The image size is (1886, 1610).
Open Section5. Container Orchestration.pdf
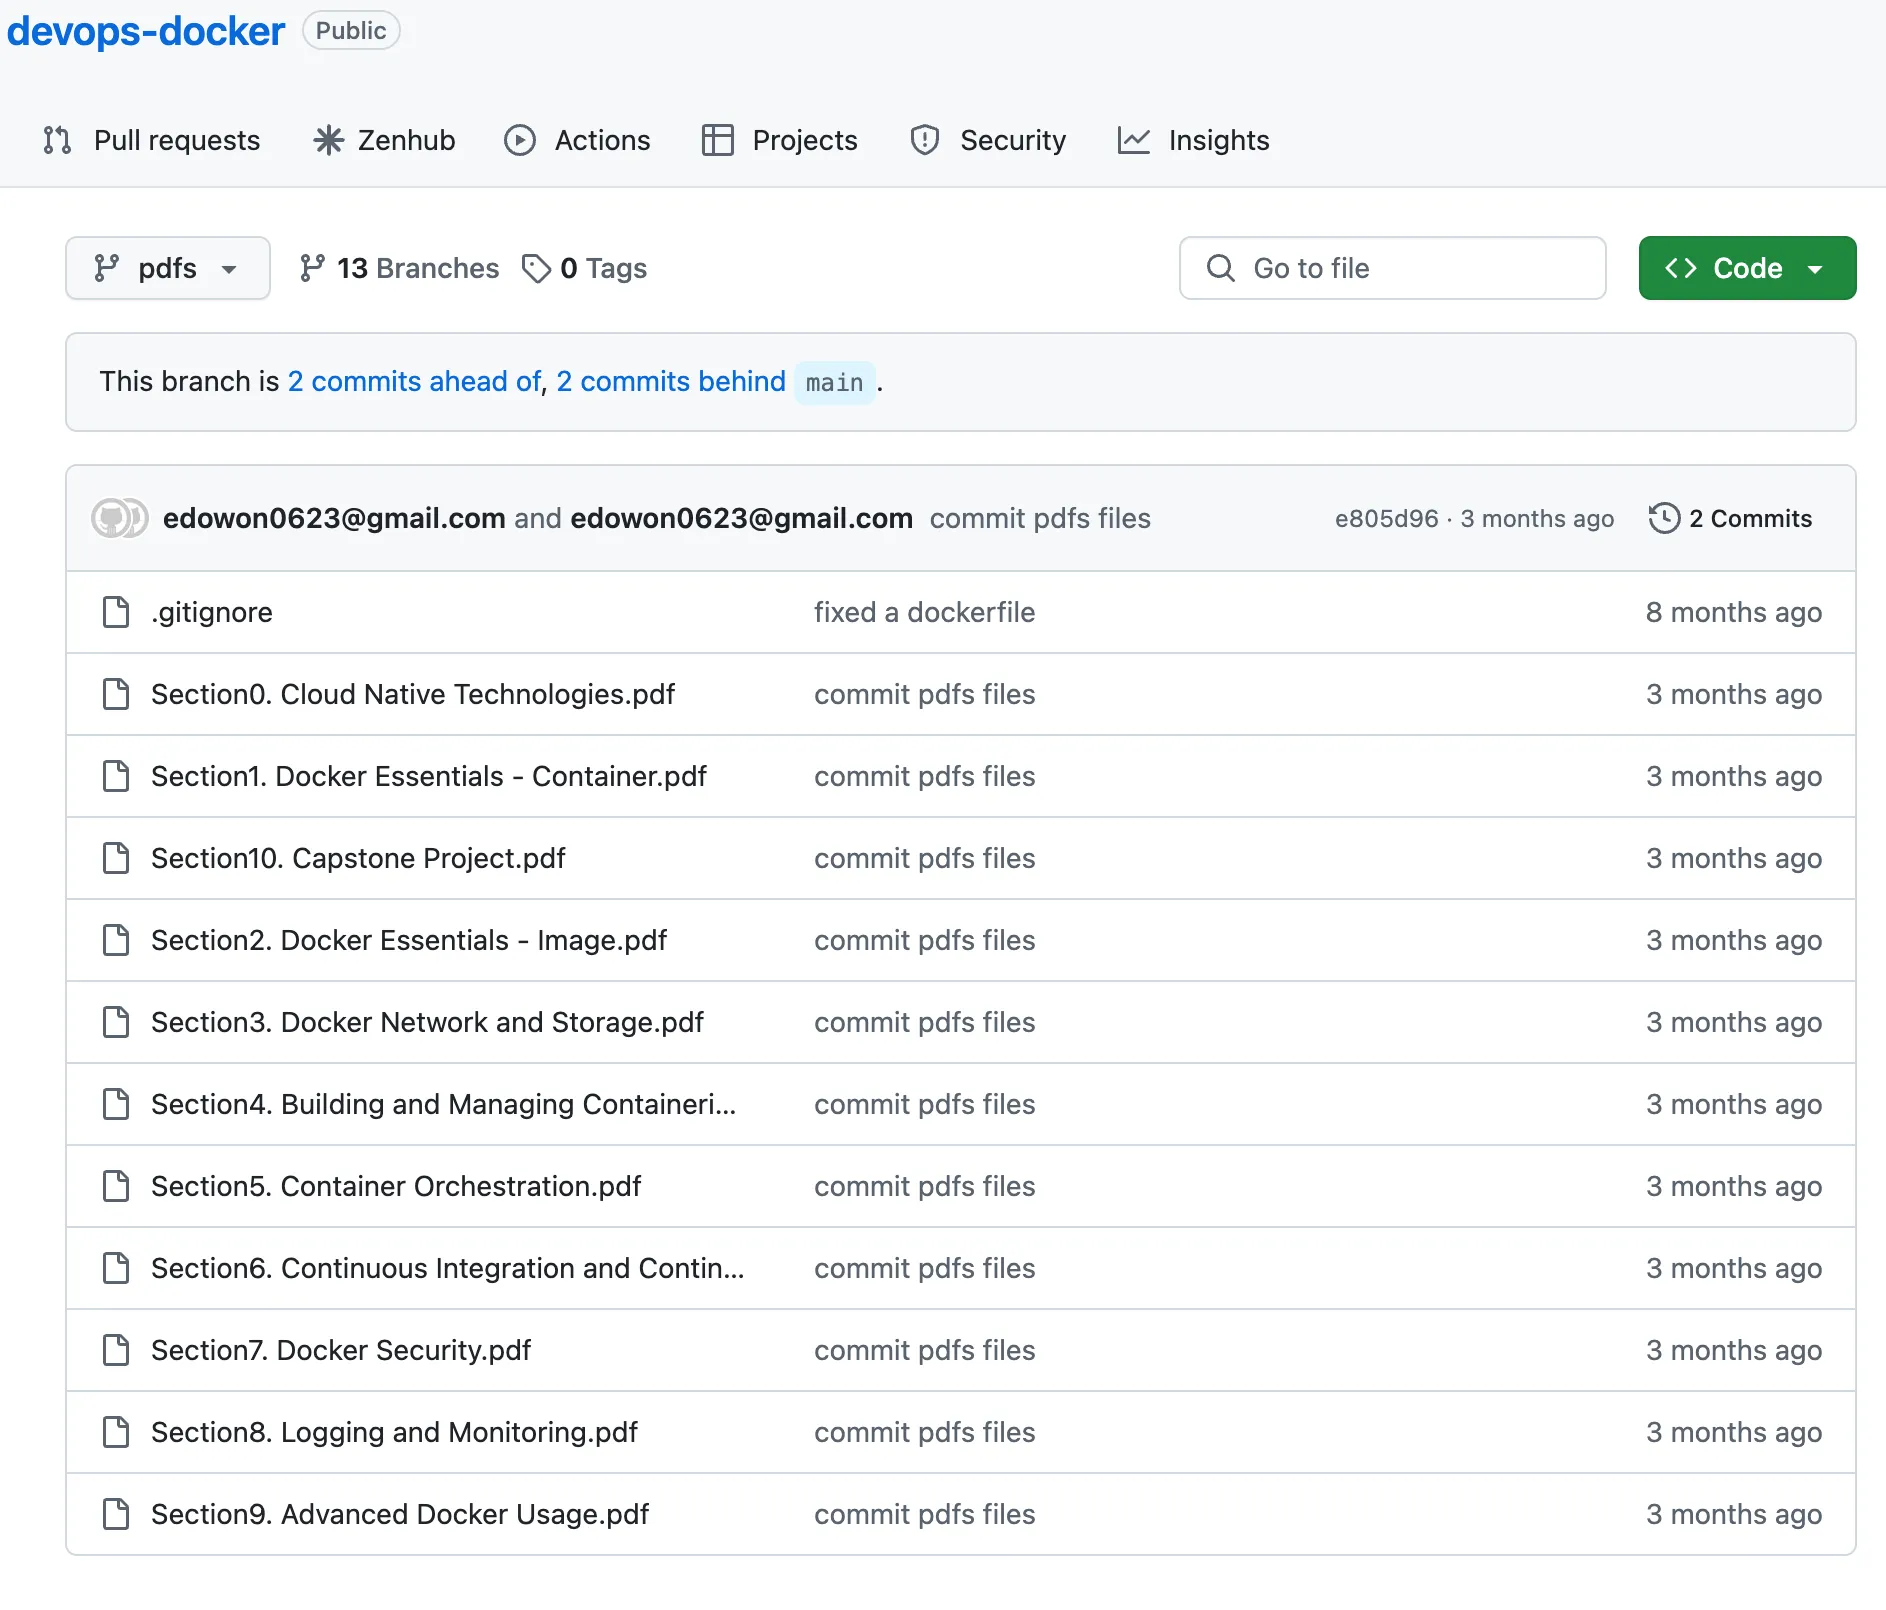click(x=396, y=1186)
